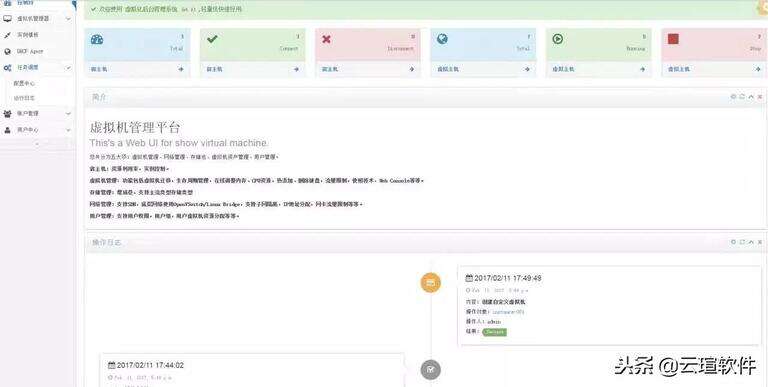Open the 宿主机 link under Disconnect card

click(330, 70)
